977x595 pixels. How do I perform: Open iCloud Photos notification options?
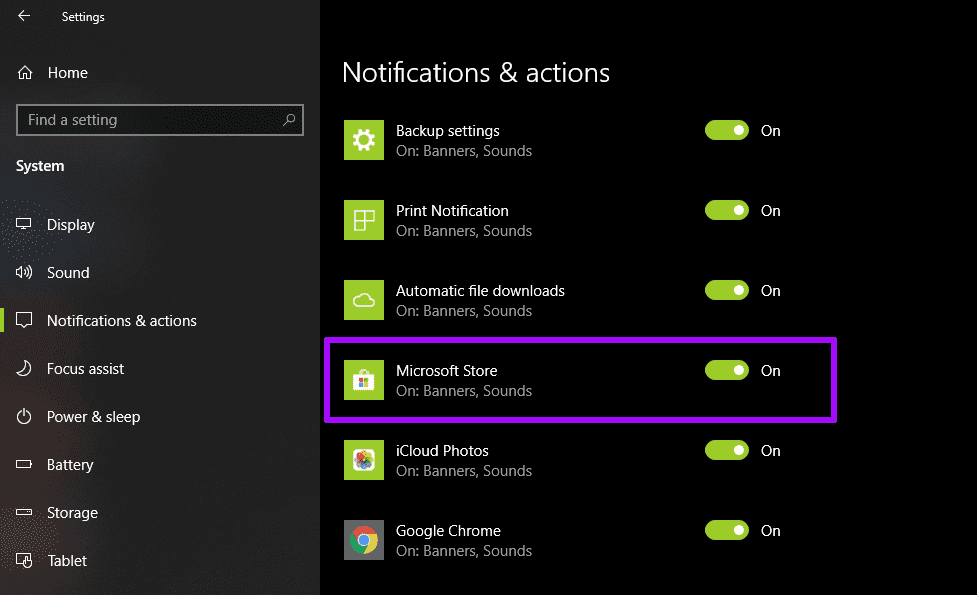pos(442,450)
